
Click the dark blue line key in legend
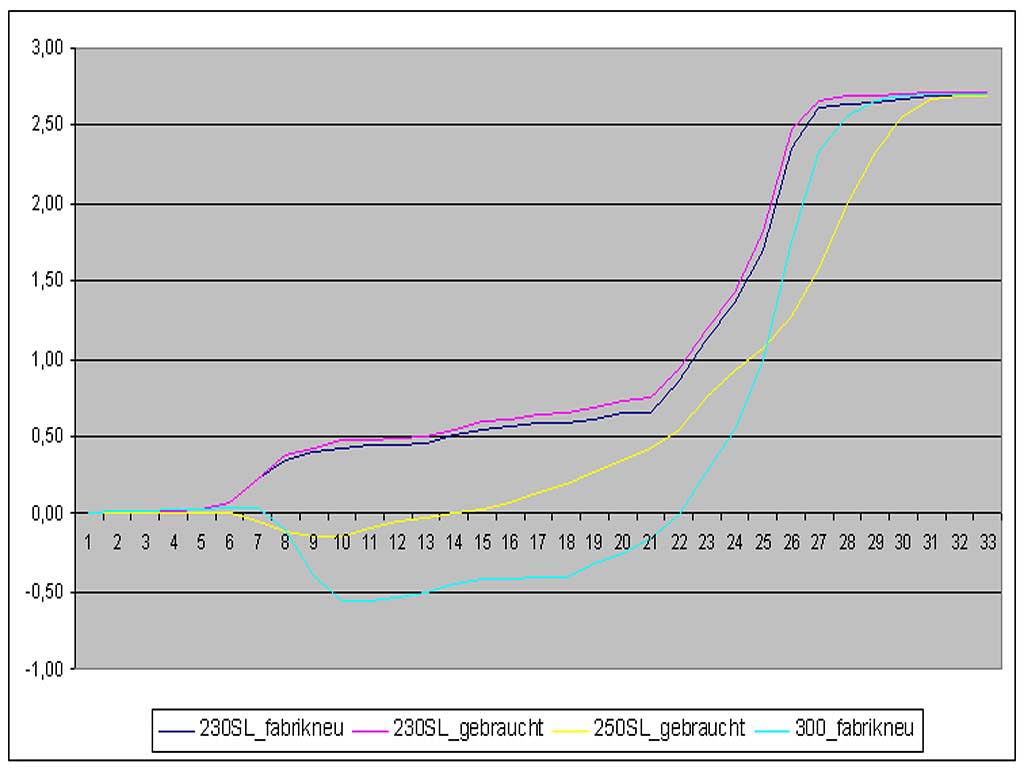(x=177, y=730)
